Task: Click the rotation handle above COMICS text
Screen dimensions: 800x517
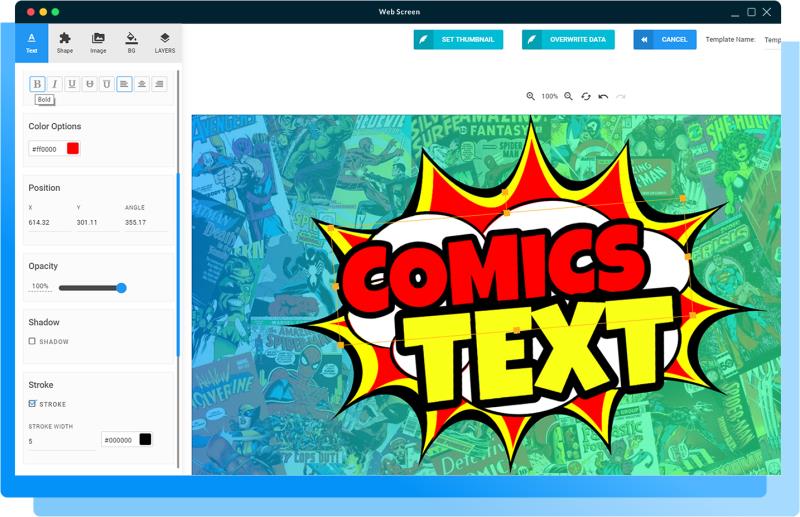Action: (505, 192)
